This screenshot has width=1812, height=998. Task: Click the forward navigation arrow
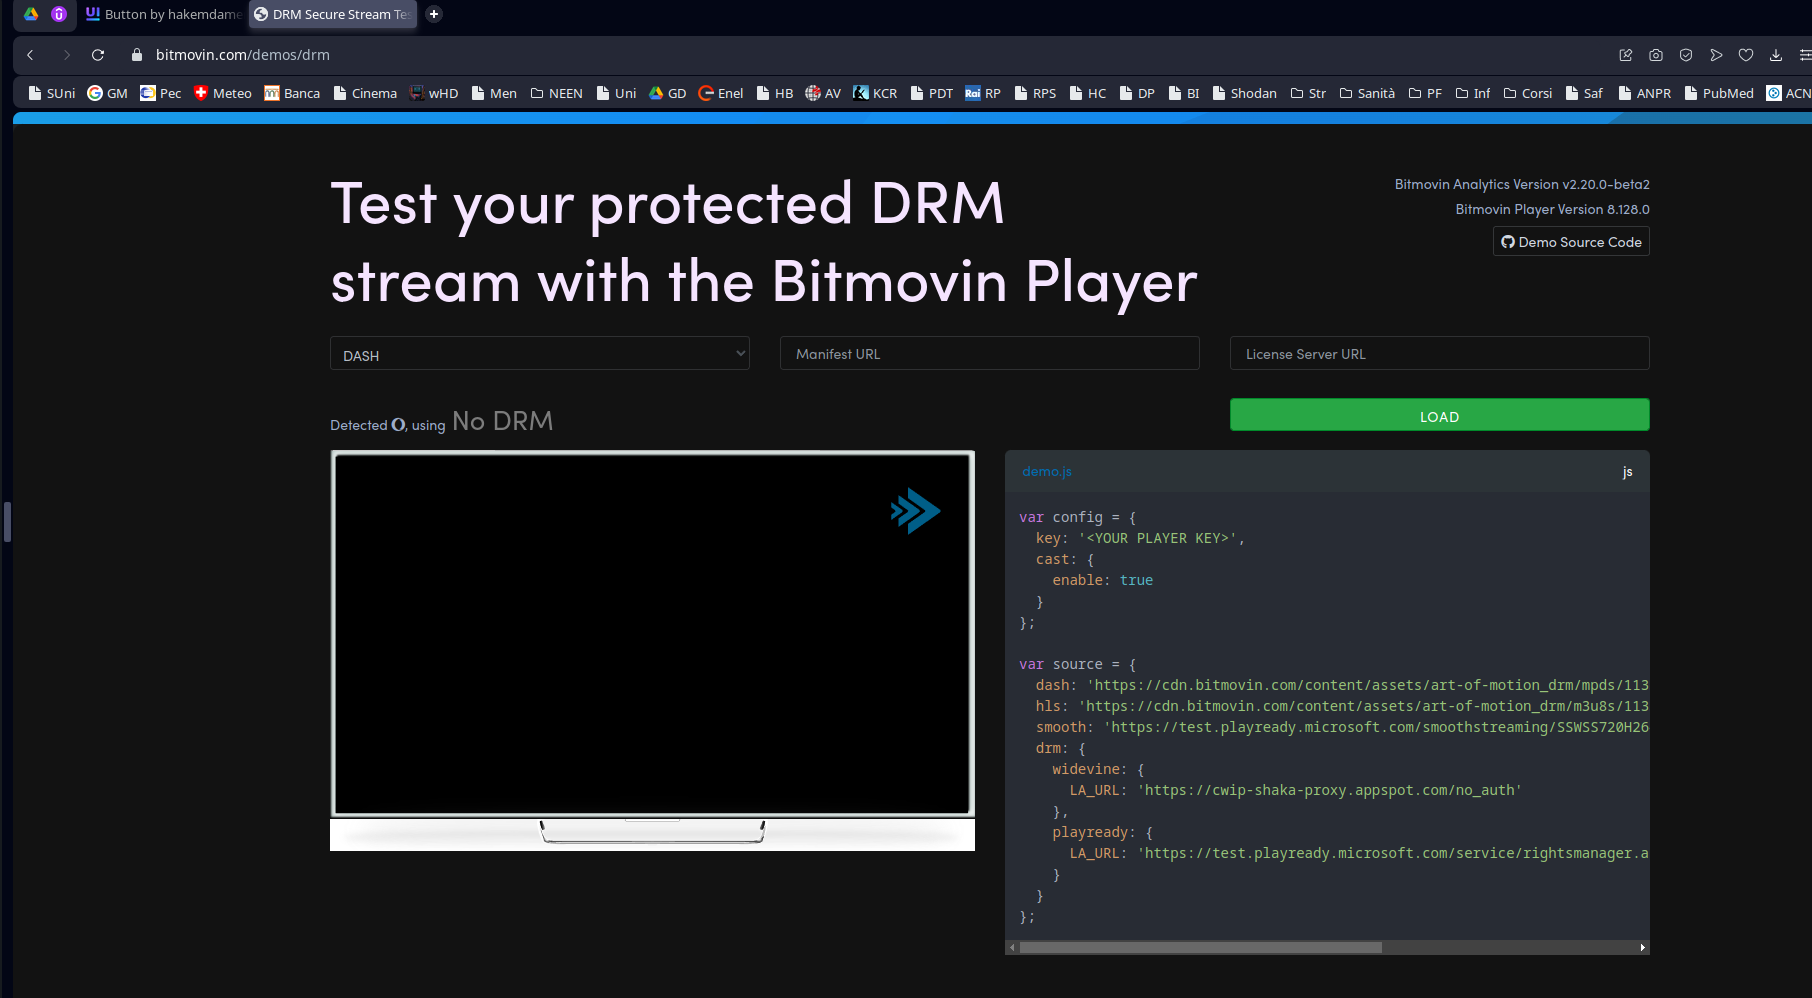tap(66, 55)
